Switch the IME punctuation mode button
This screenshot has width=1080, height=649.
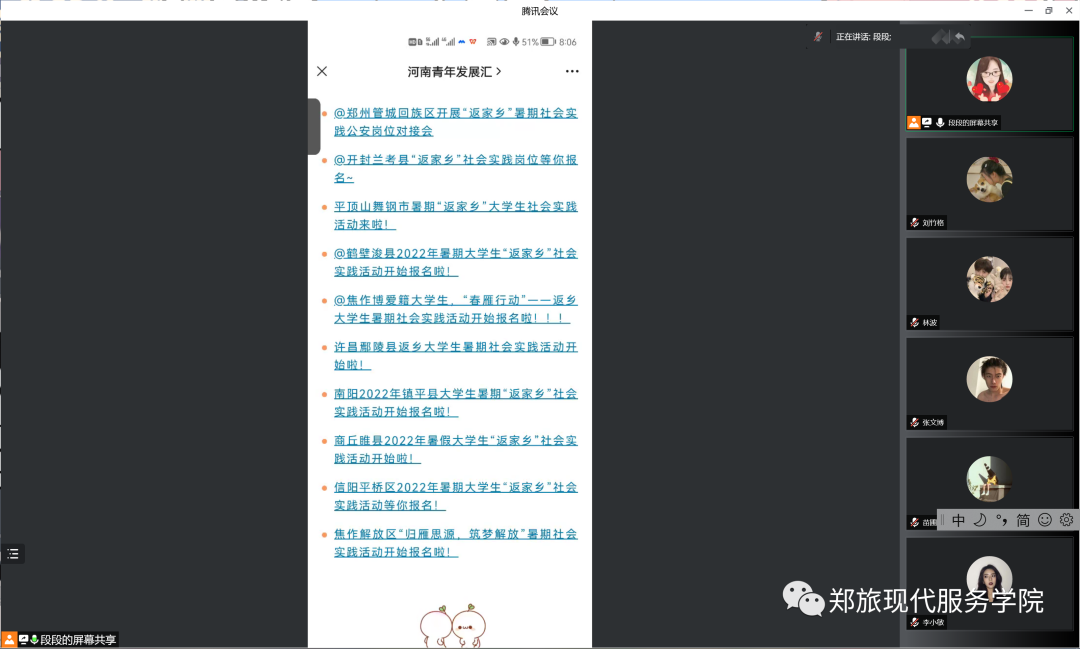(1001, 520)
